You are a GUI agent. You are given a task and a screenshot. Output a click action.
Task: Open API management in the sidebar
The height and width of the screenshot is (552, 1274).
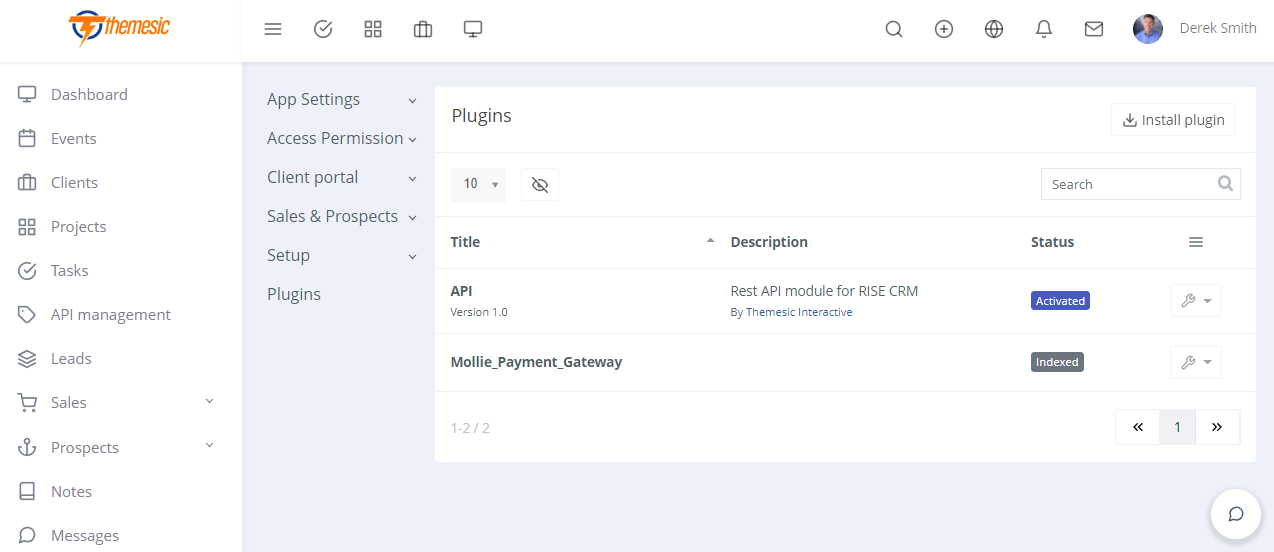coord(110,314)
